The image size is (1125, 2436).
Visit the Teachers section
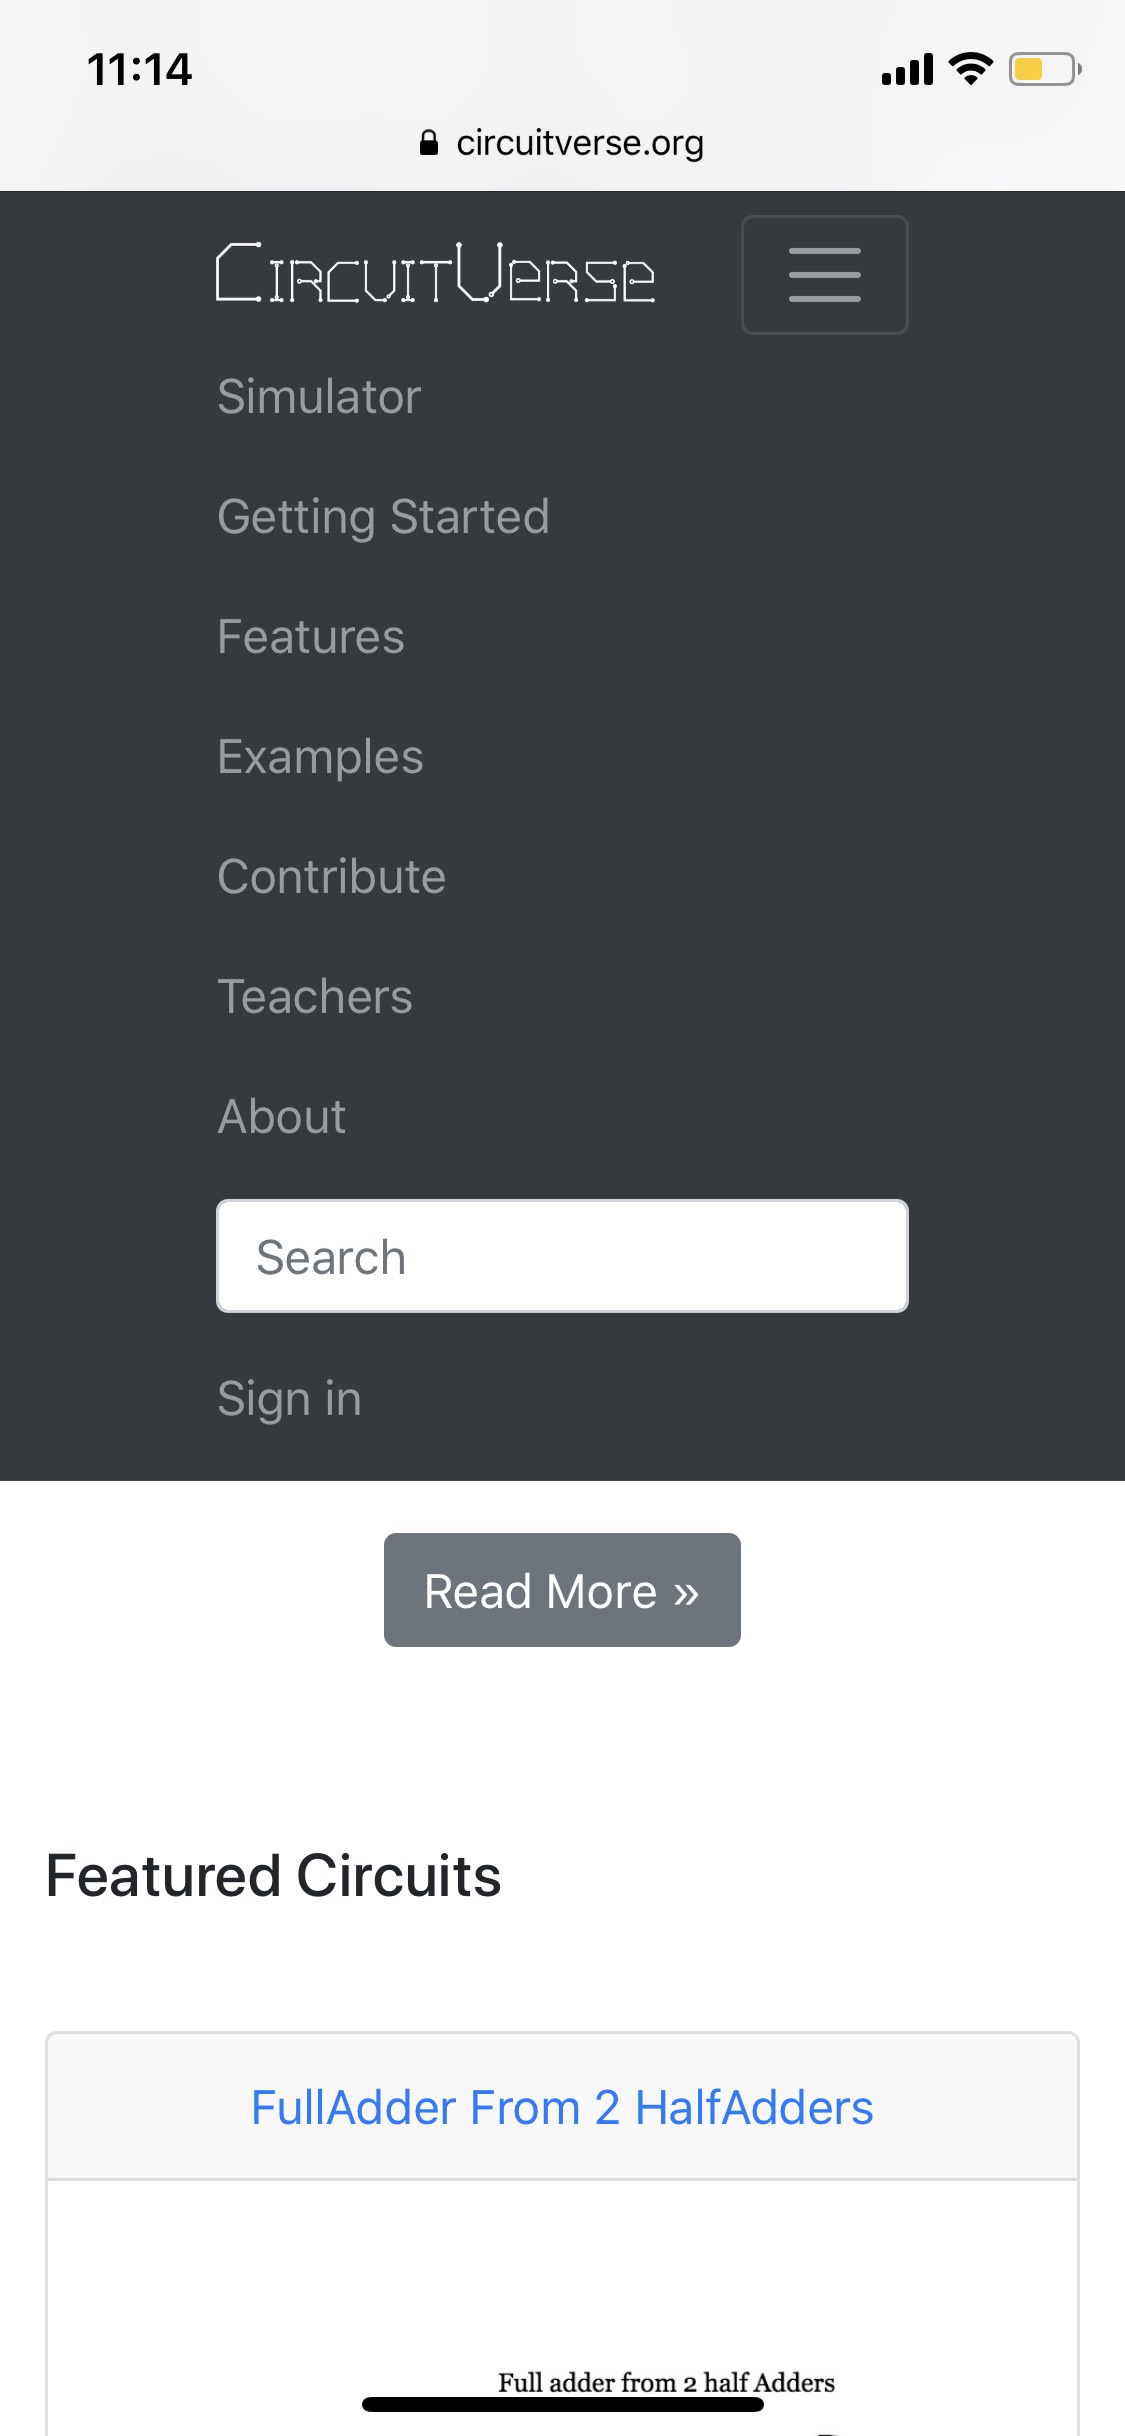pyautogui.click(x=314, y=996)
